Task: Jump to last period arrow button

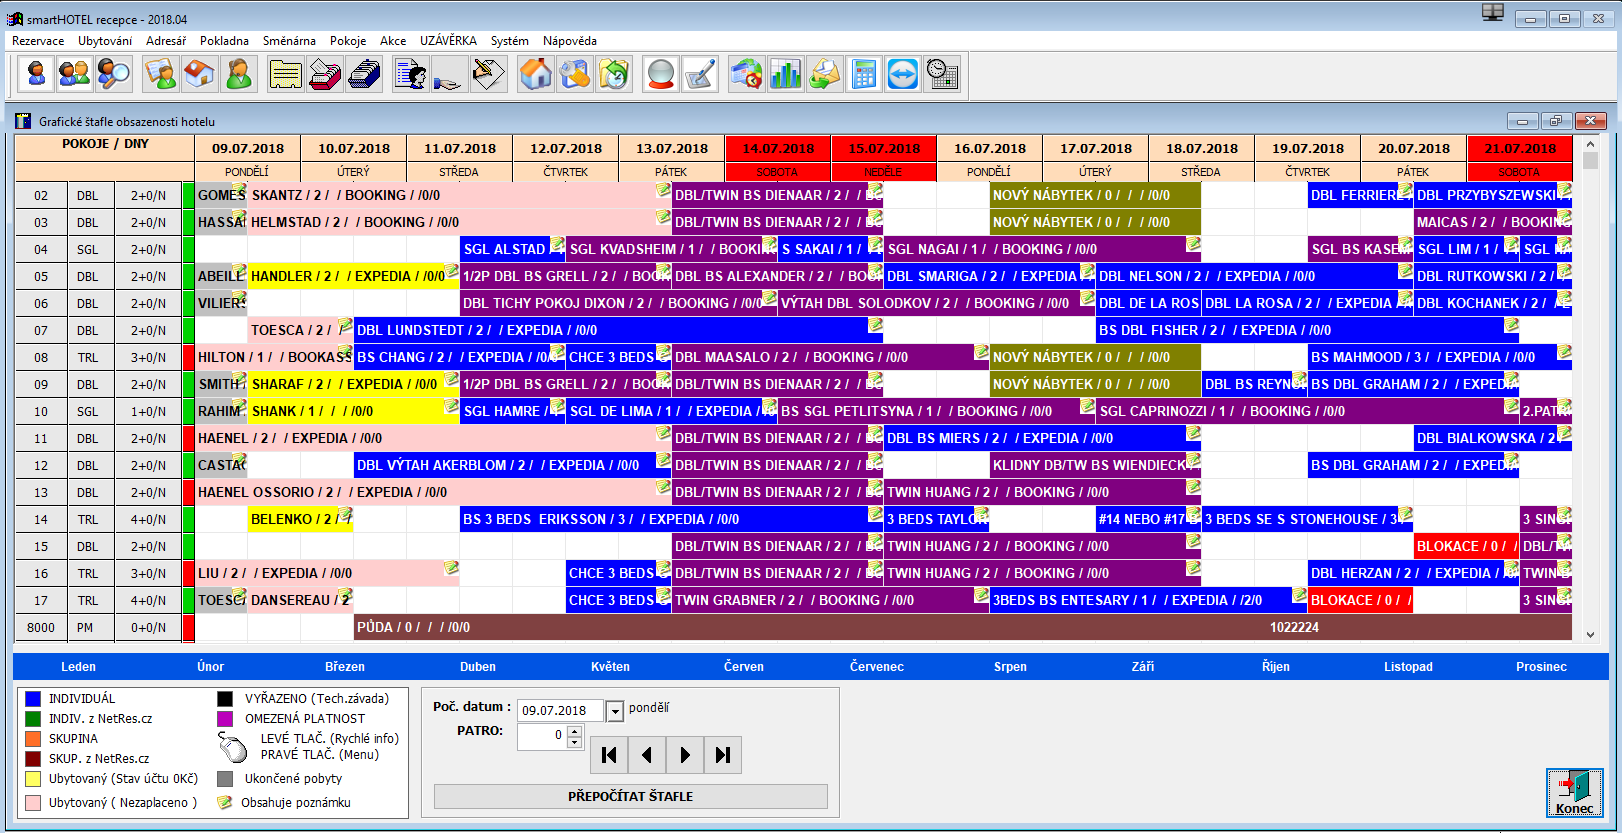Action: click(x=723, y=755)
